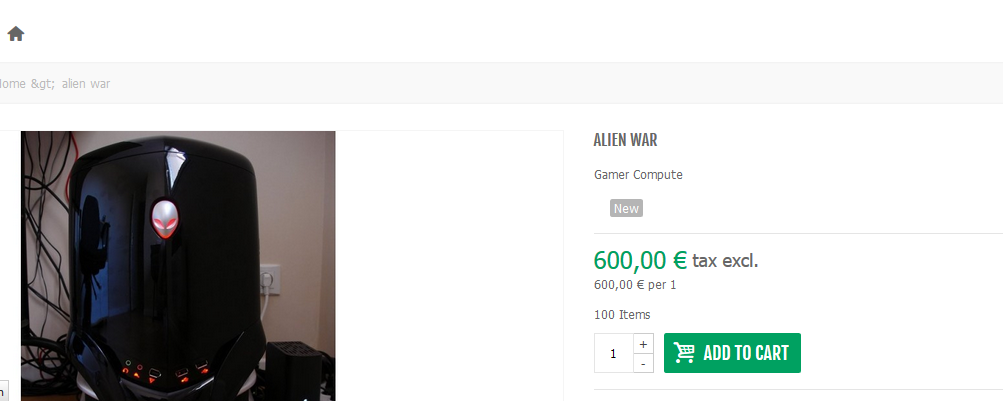Click the ADD TO CART text label
This screenshot has height=401, width=1003.
tap(746, 353)
